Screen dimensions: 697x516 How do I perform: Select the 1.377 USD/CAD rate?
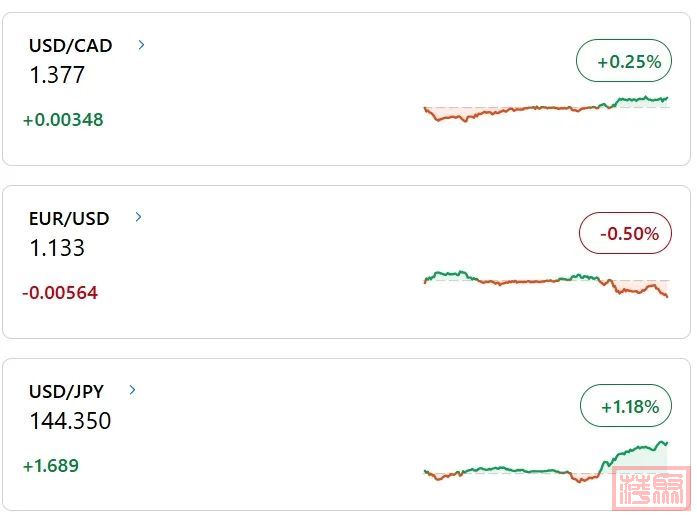(57, 75)
